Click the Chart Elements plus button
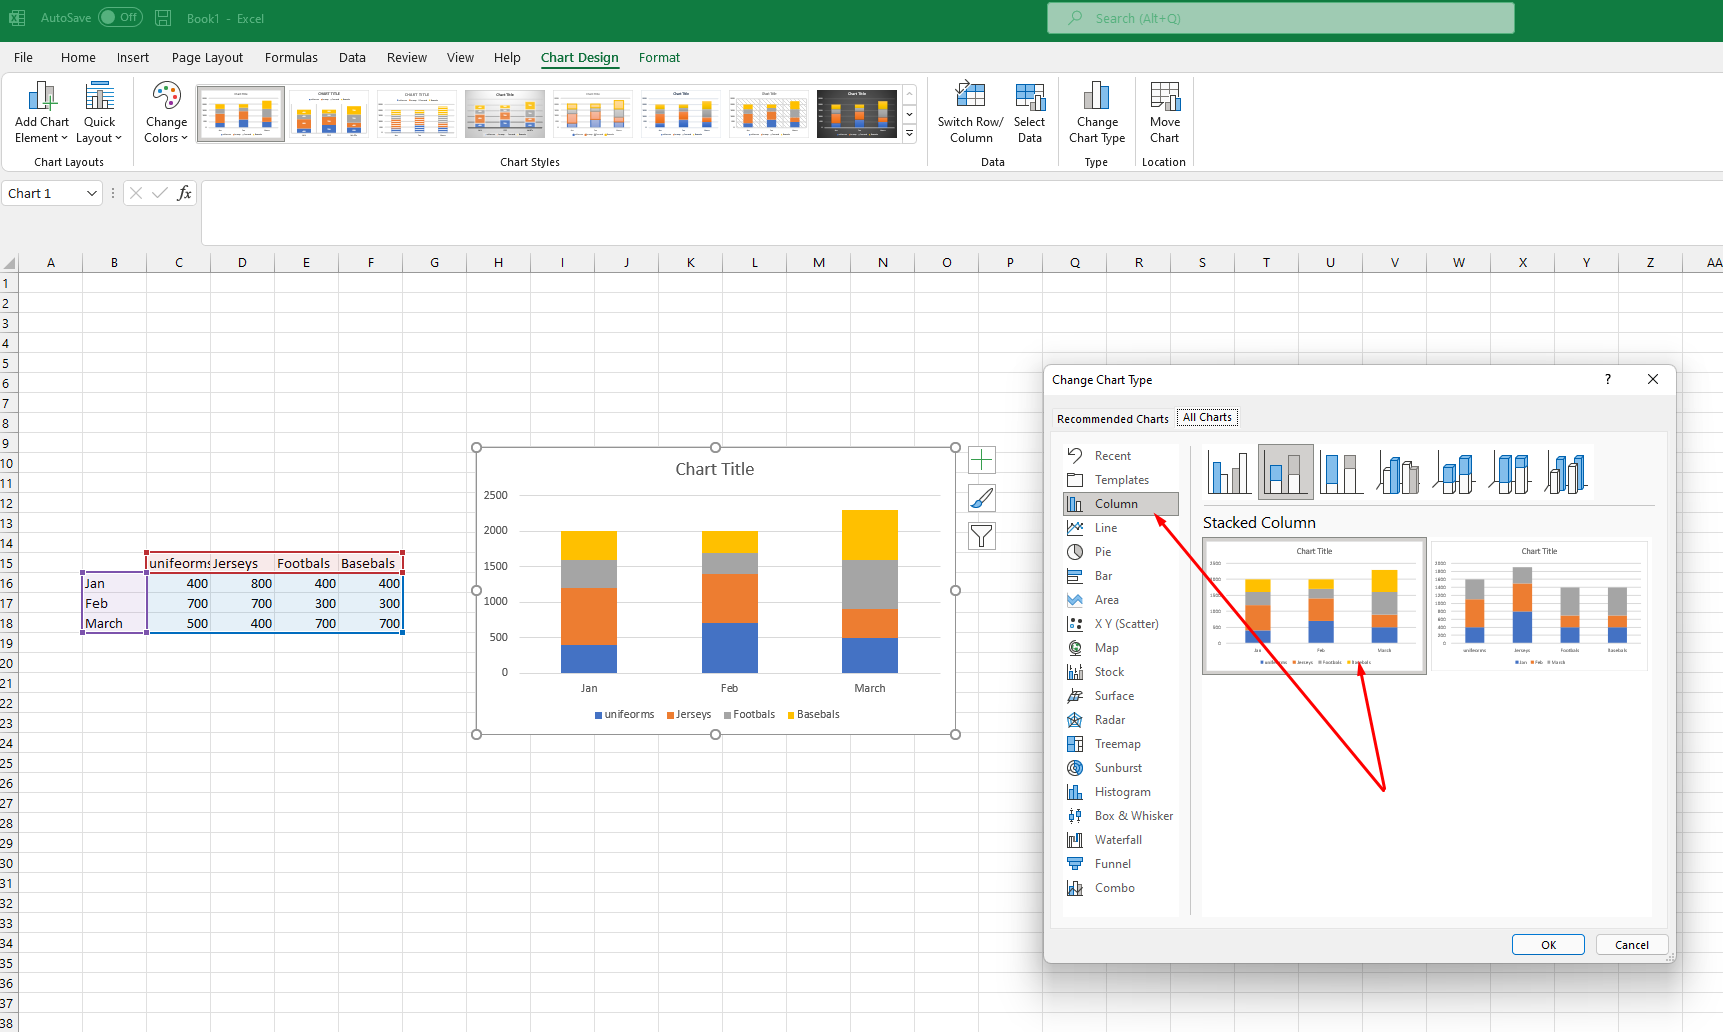 click(982, 460)
